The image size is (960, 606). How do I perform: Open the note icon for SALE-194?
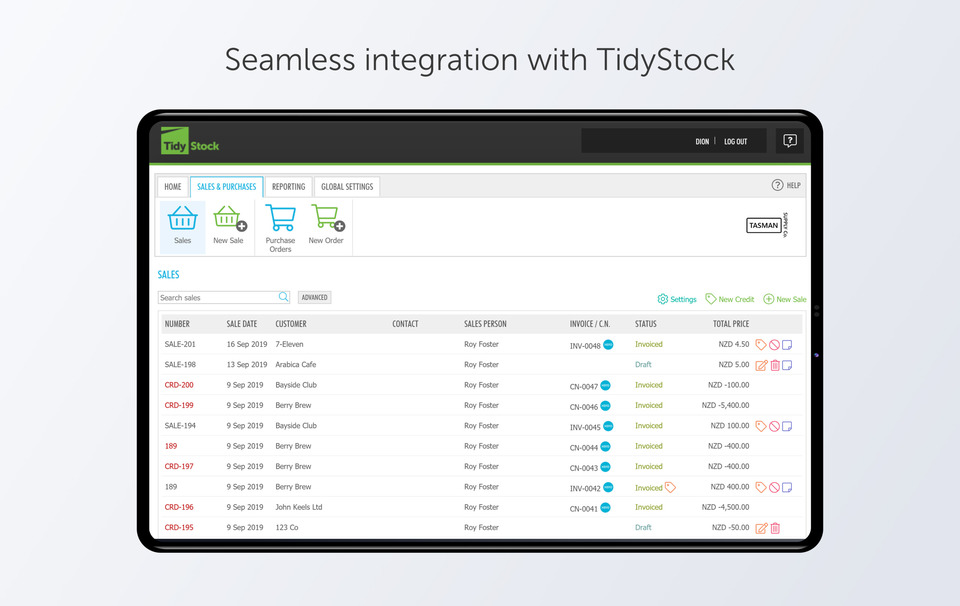click(787, 426)
